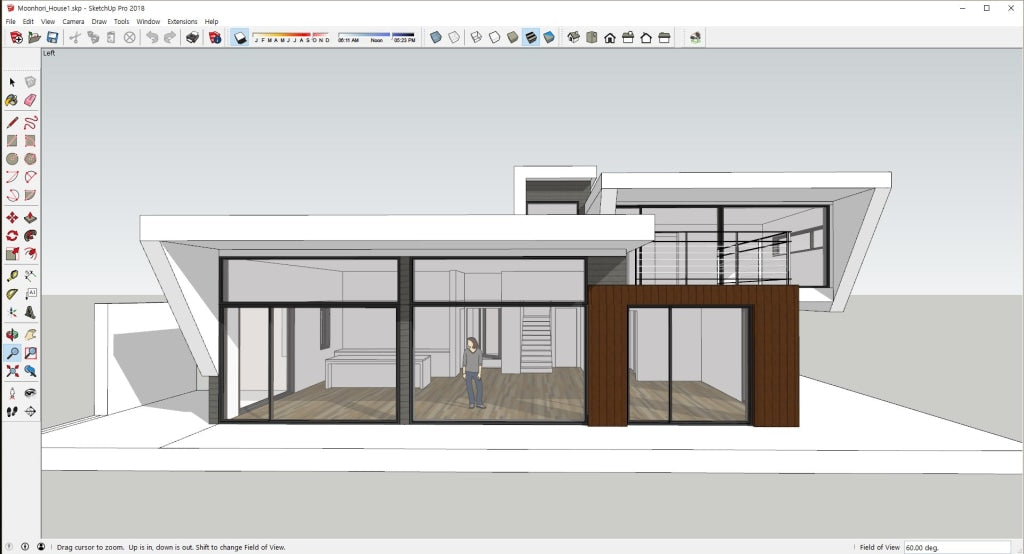Image resolution: width=1024 pixels, height=554 pixels.
Task: Activate the Move tool
Action: pos(12,218)
